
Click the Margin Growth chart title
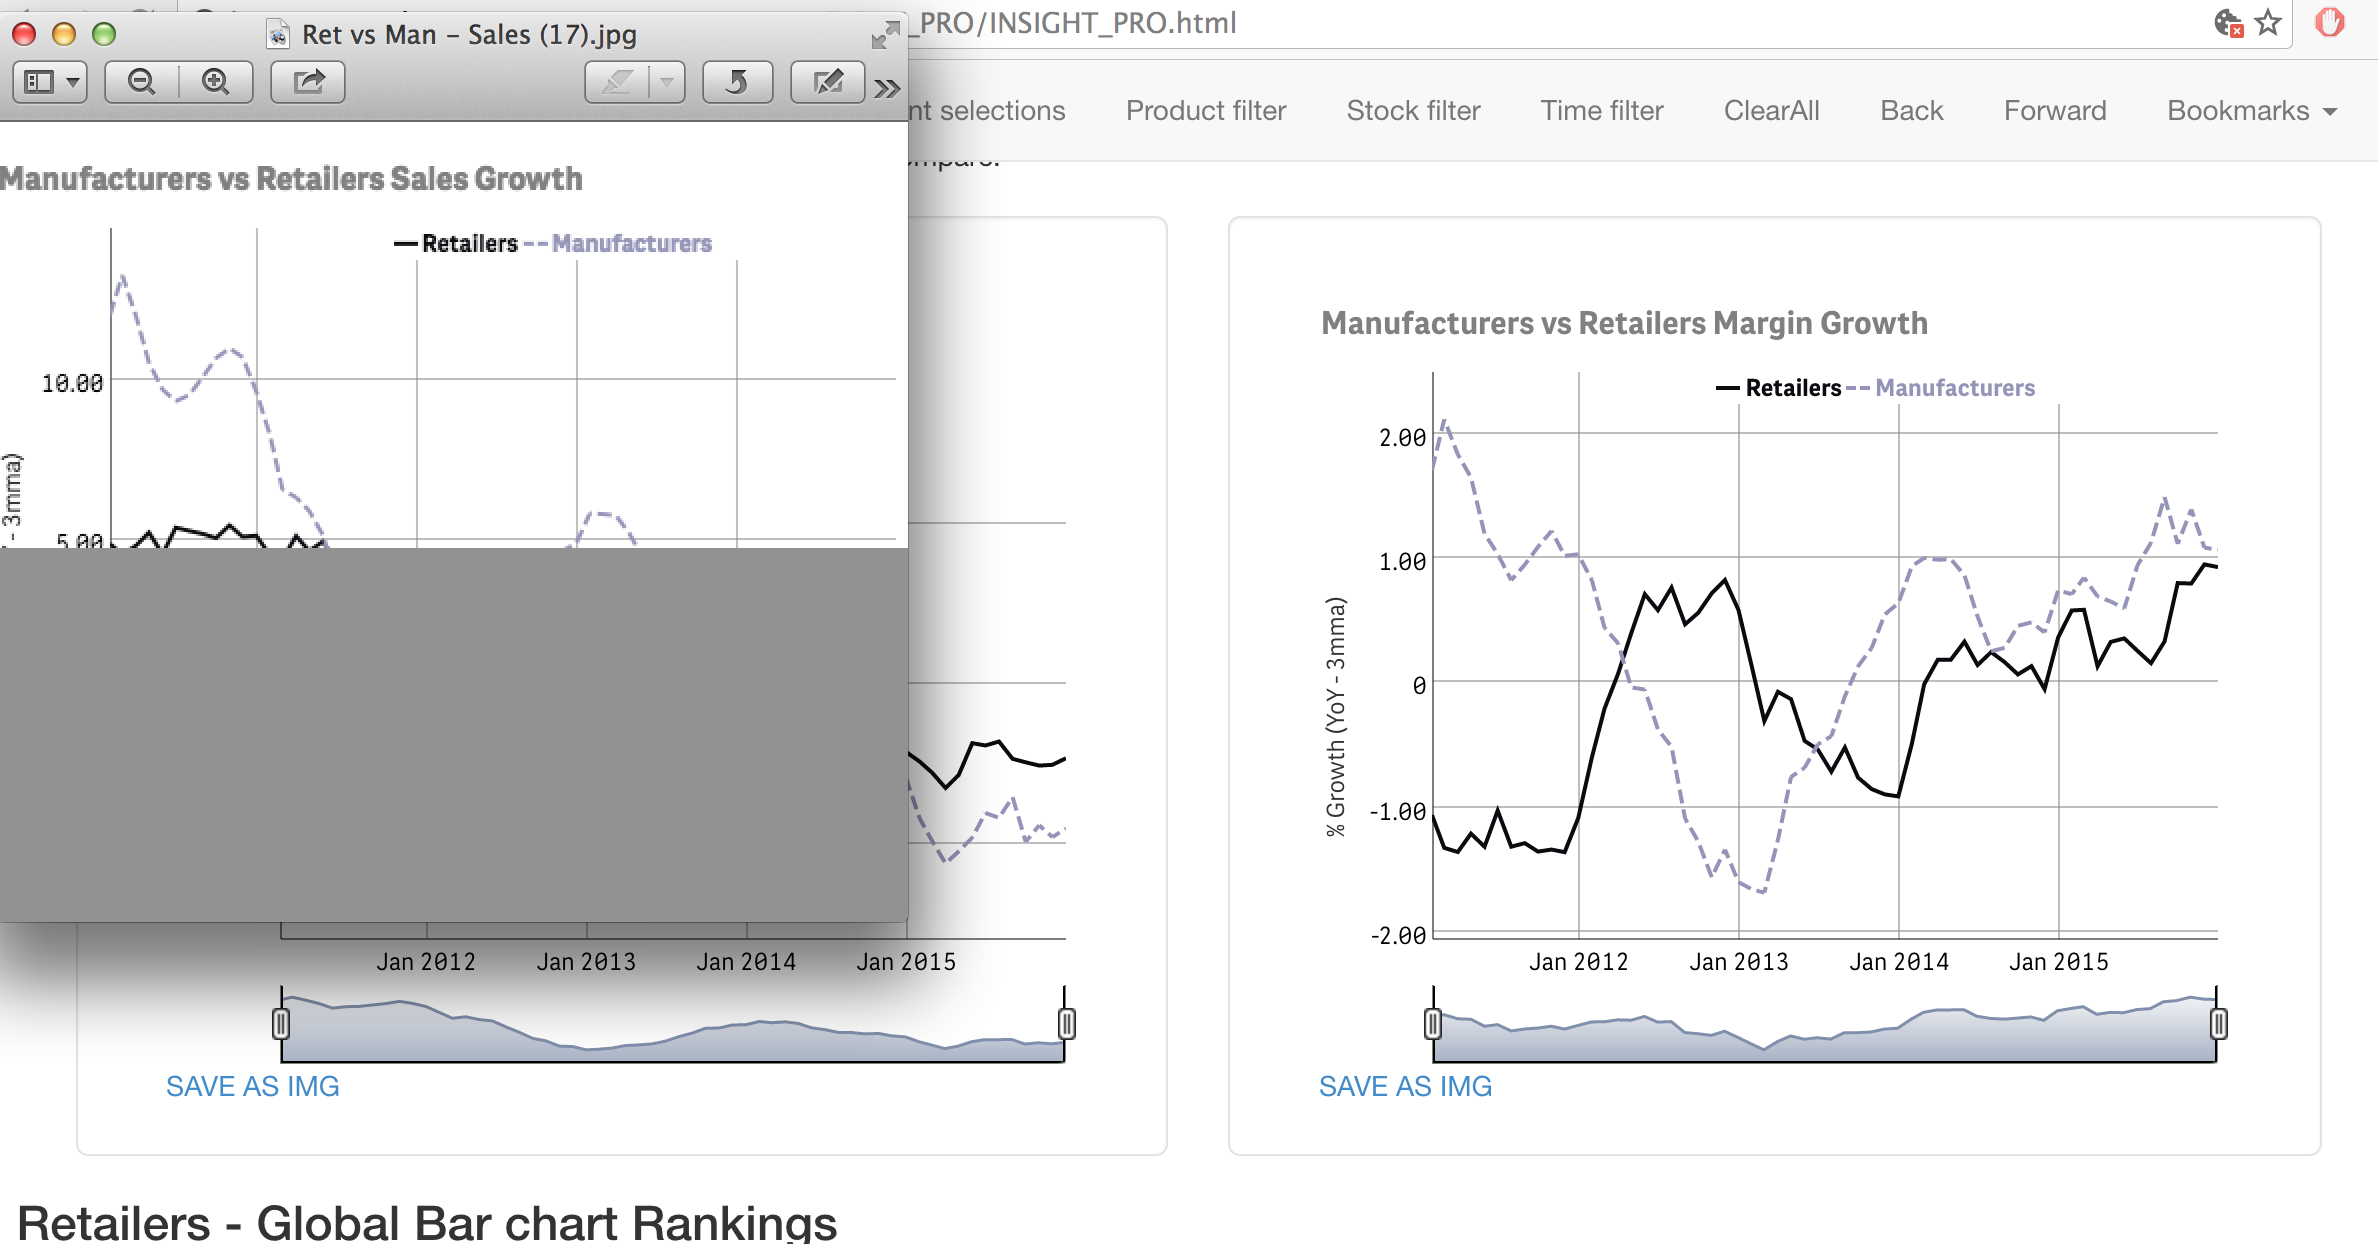[x=1624, y=323]
